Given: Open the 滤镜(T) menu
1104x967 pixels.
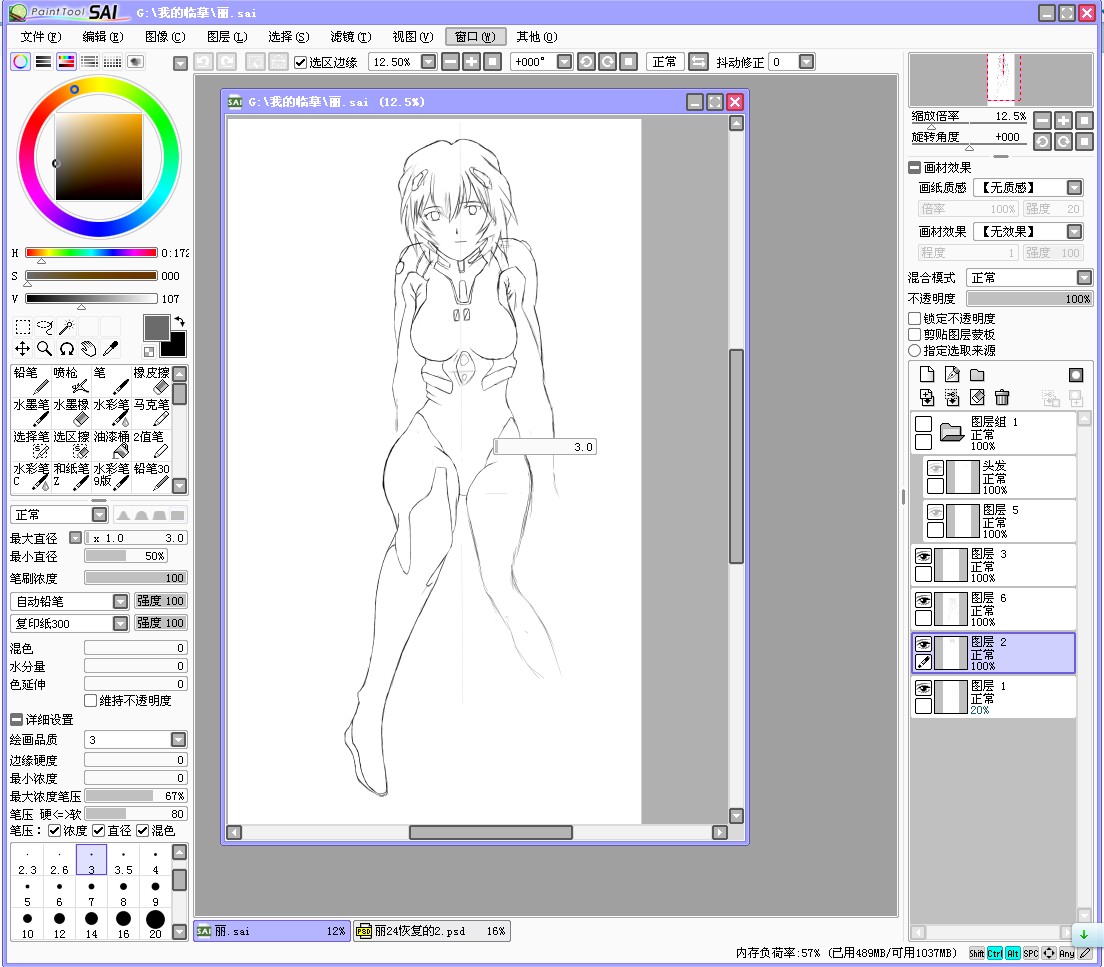Looking at the screenshot, I should pyautogui.click(x=351, y=37).
